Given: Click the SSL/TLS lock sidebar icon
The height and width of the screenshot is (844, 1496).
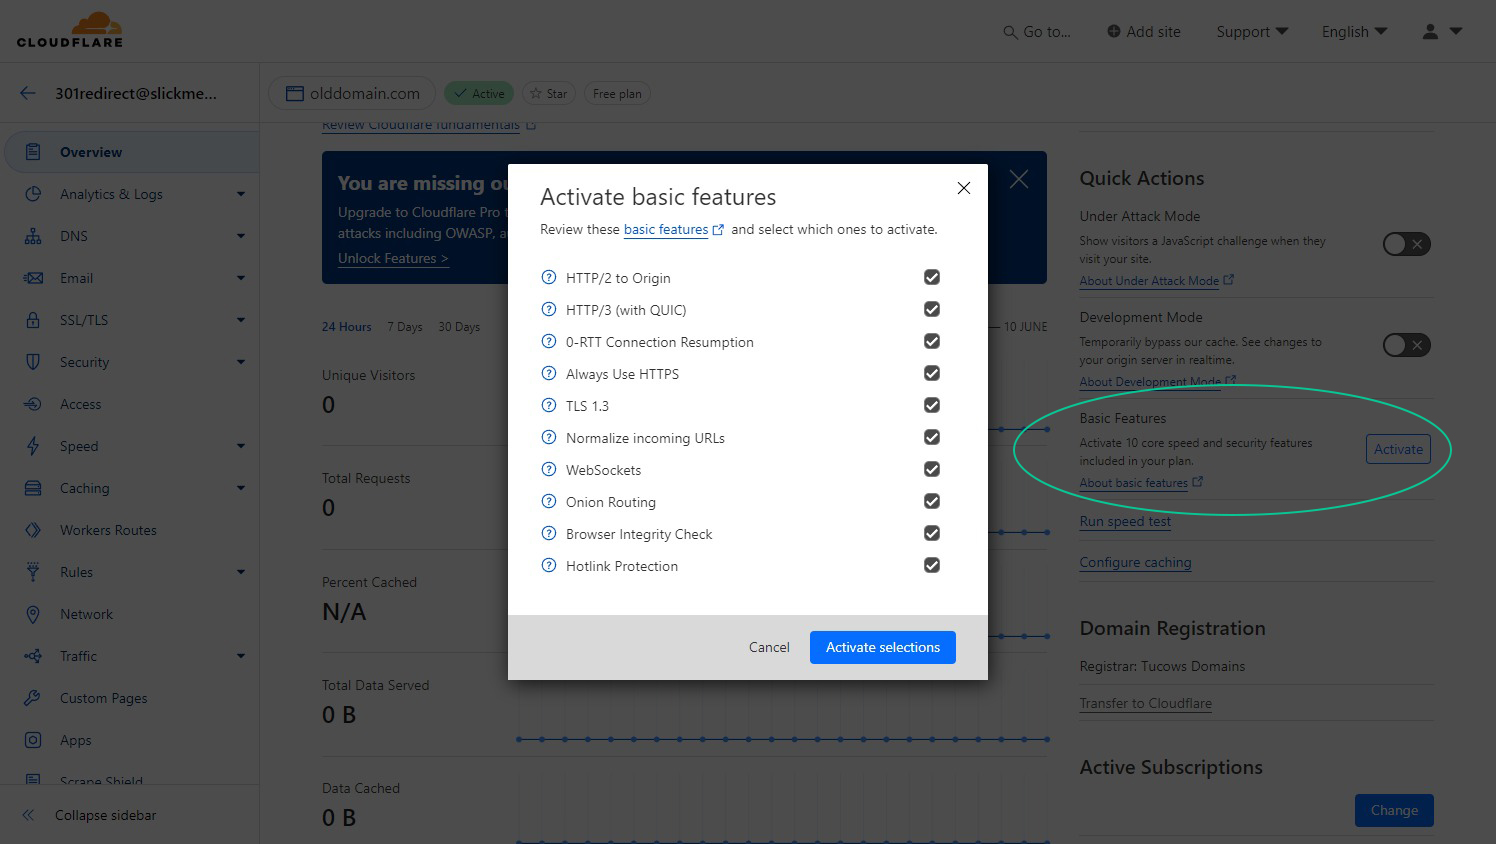Looking at the screenshot, I should tap(33, 320).
